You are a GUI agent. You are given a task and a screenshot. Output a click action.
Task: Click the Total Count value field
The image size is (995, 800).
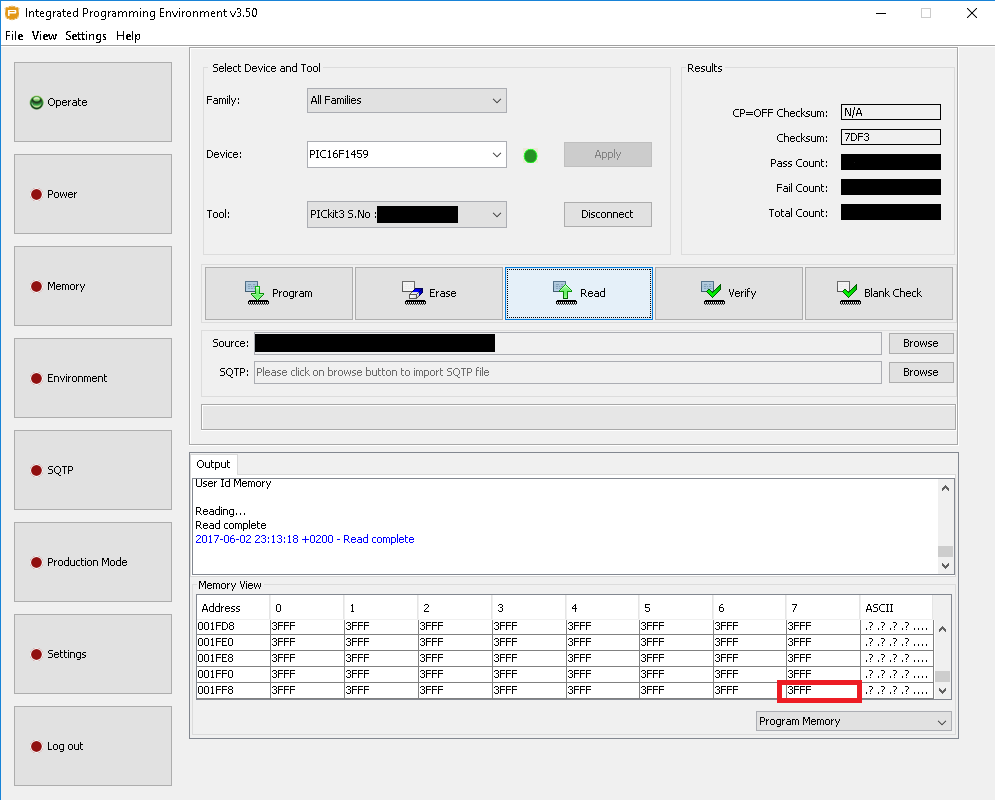(x=891, y=213)
